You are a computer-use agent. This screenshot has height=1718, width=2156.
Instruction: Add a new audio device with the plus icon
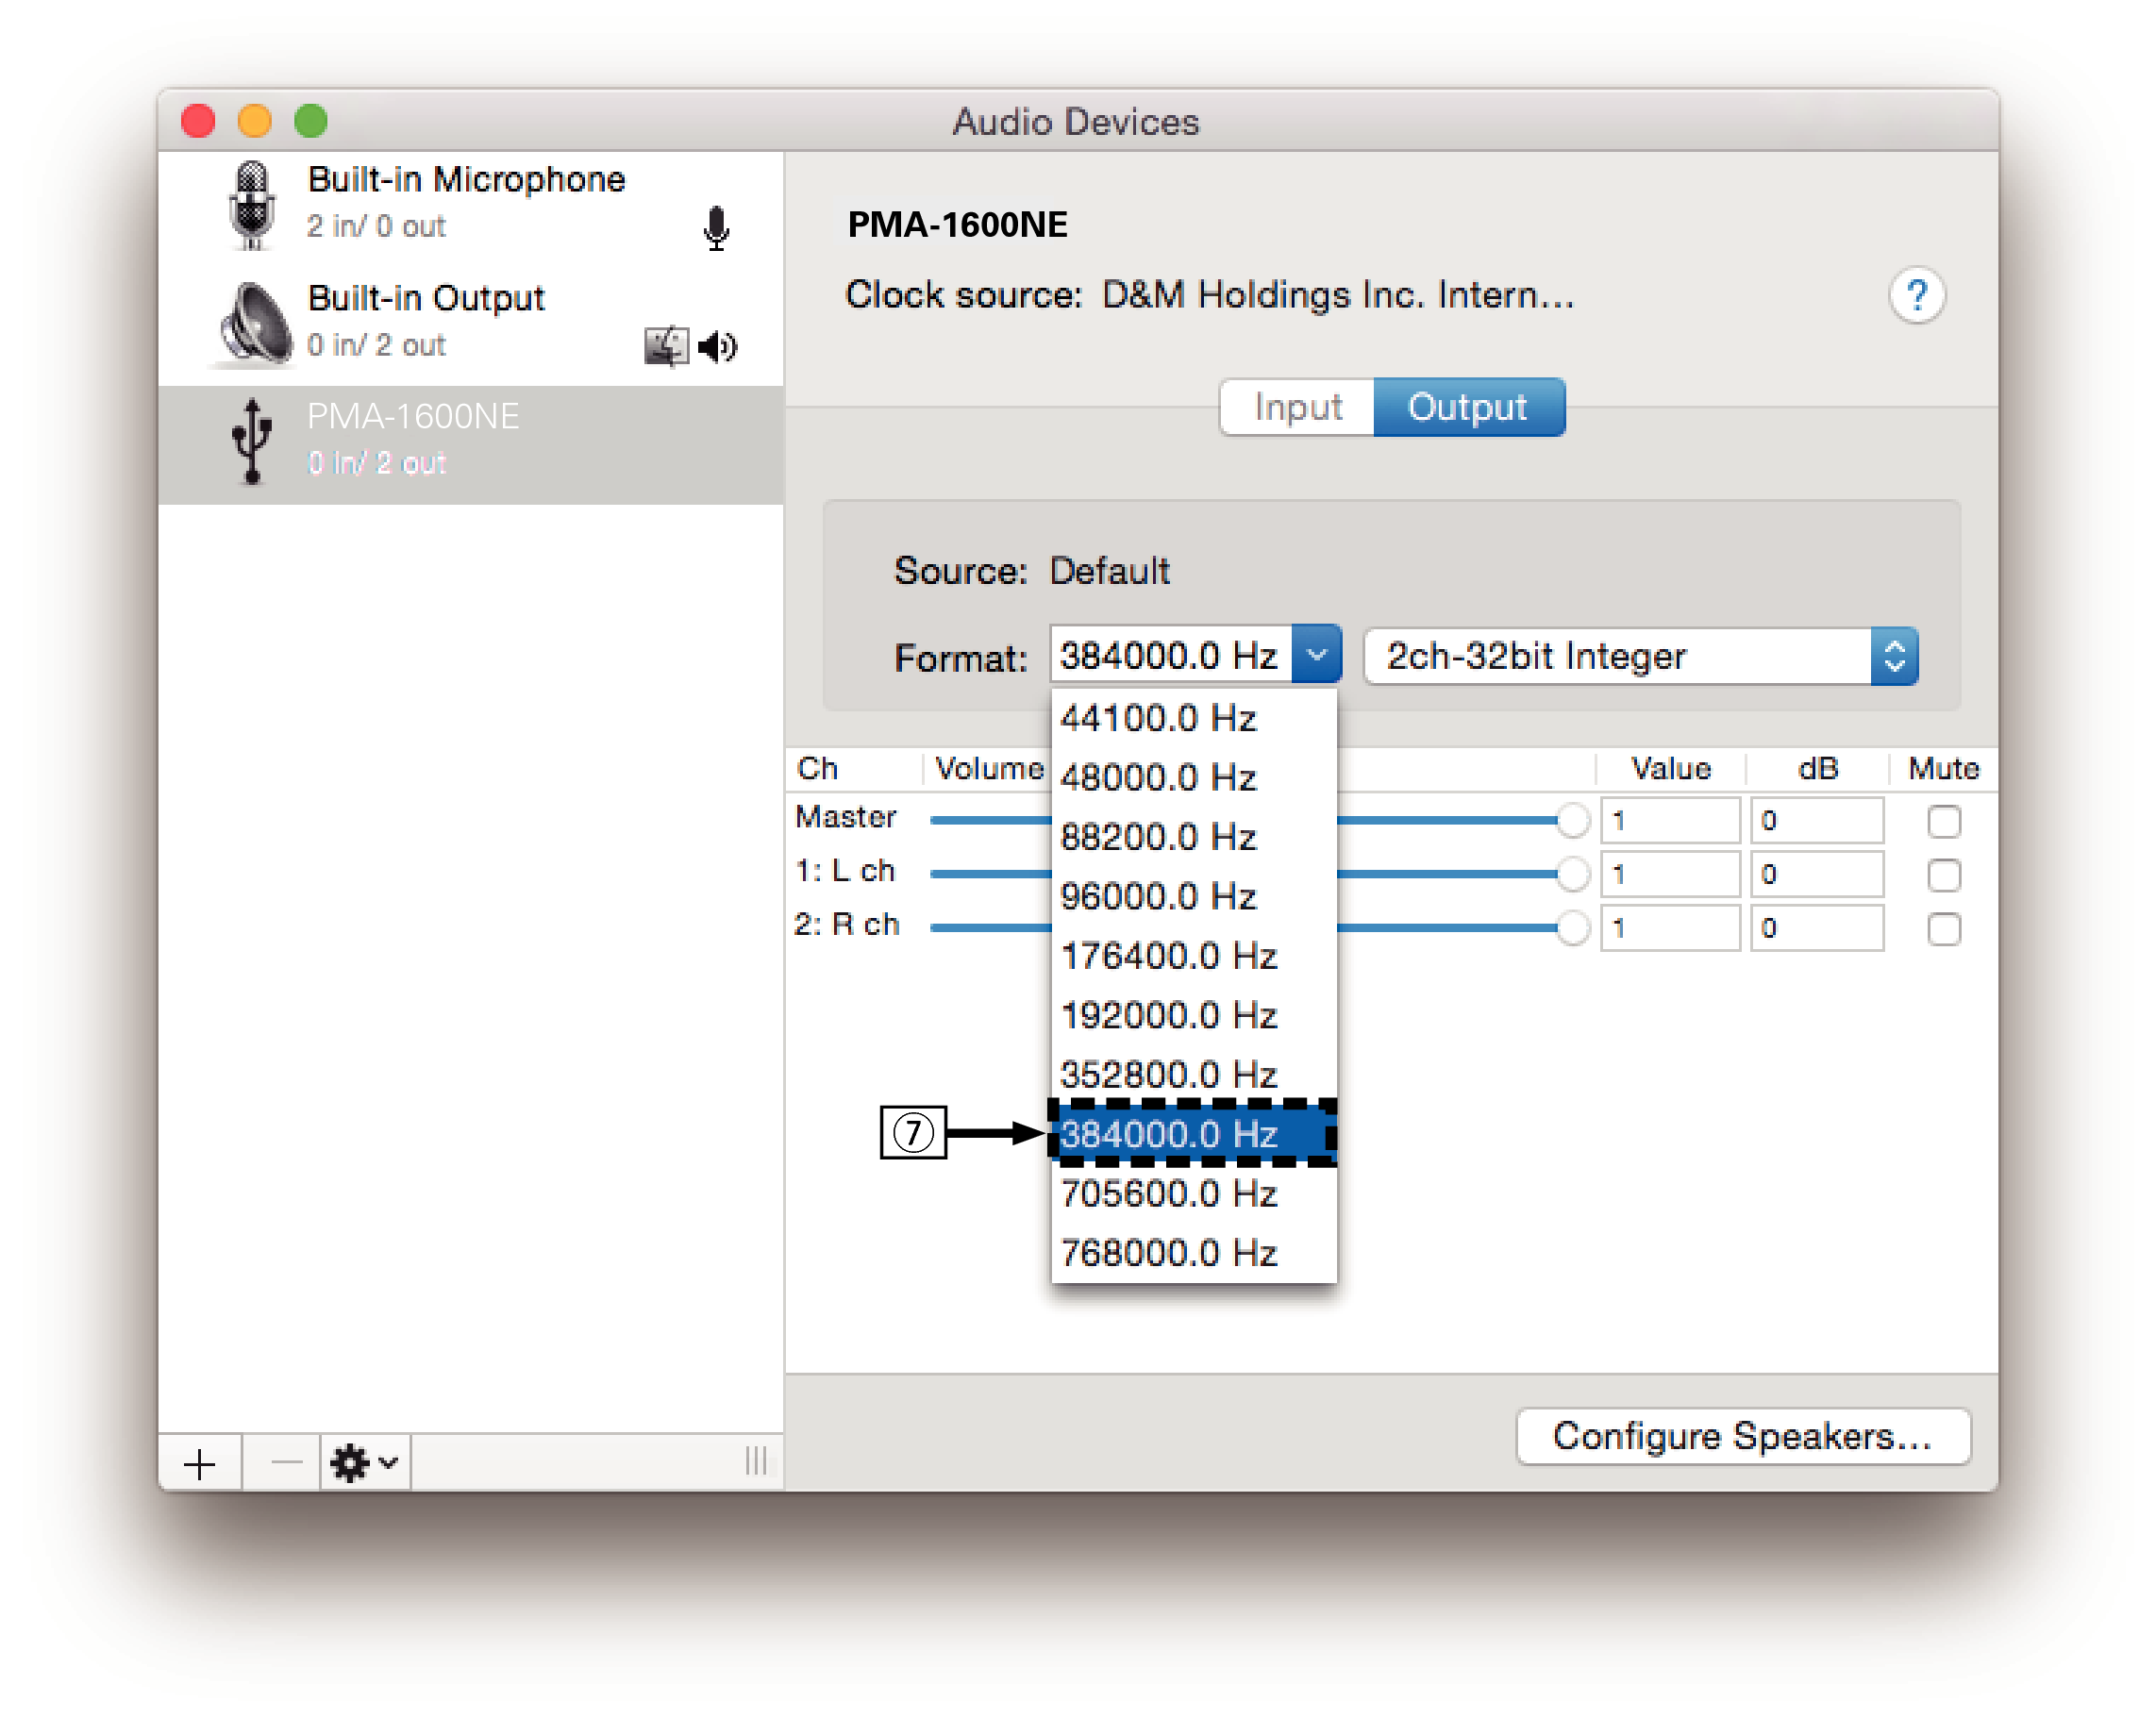point(199,1463)
